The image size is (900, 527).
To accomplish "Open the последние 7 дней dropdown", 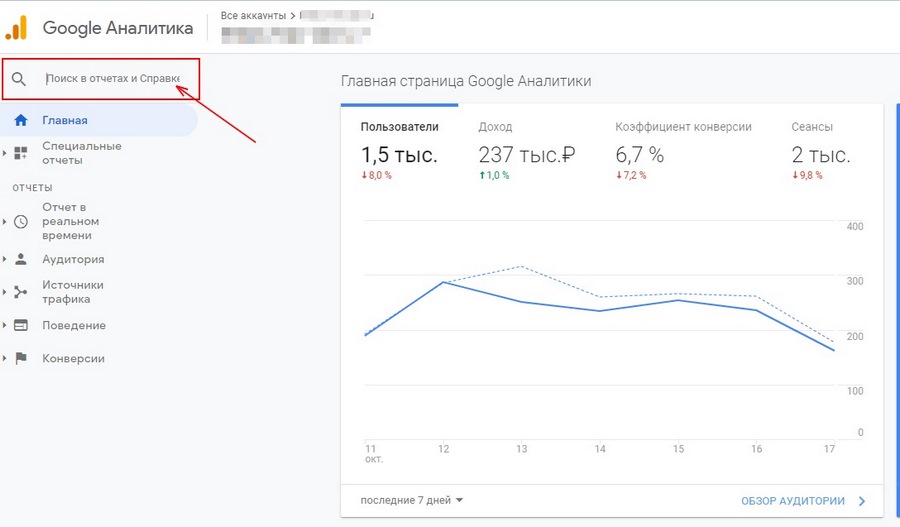I will click(412, 500).
